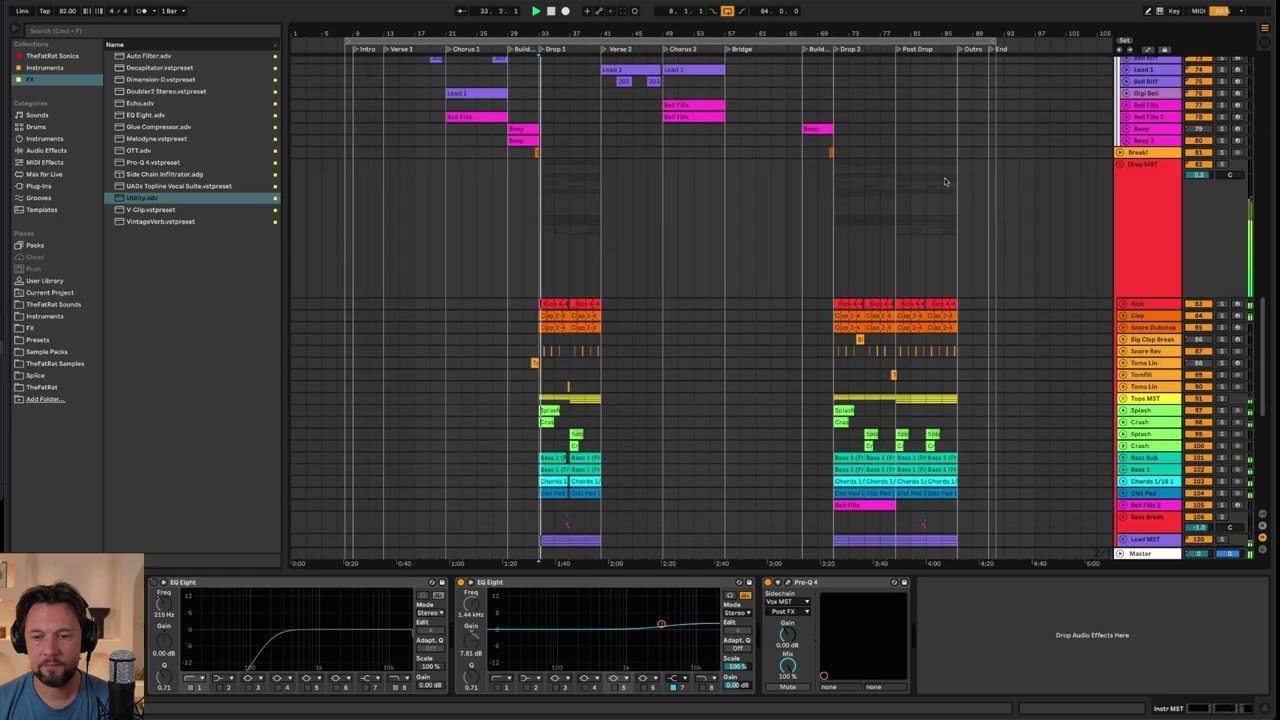Toggle second EQ Eight device activator
The height and width of the screenshot is (720, 1280).
[x=461, y=582]
